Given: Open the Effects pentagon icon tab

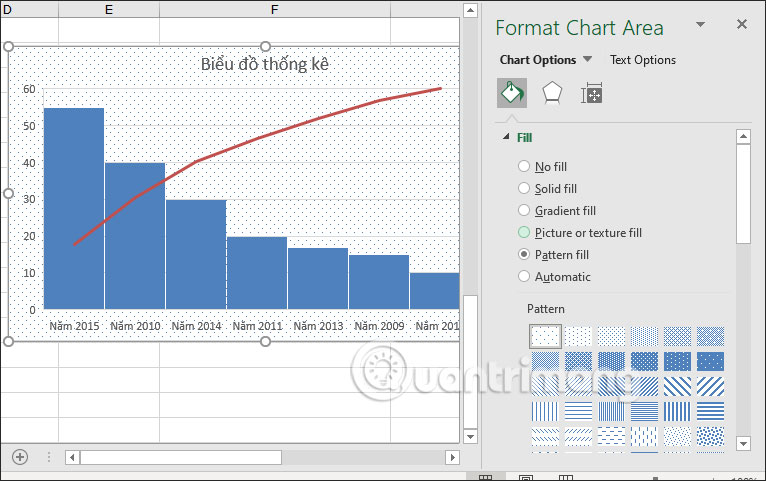Looking at the screenshot, I should coord(552,94).
